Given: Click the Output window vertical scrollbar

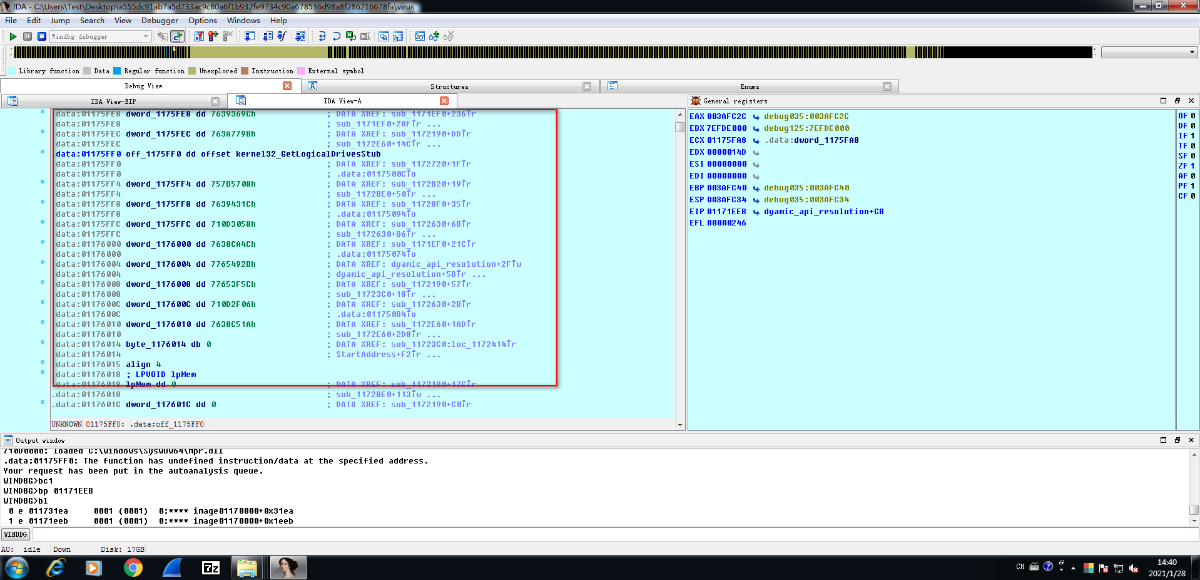Looking at the screenshot, I should coord(1193,485).
